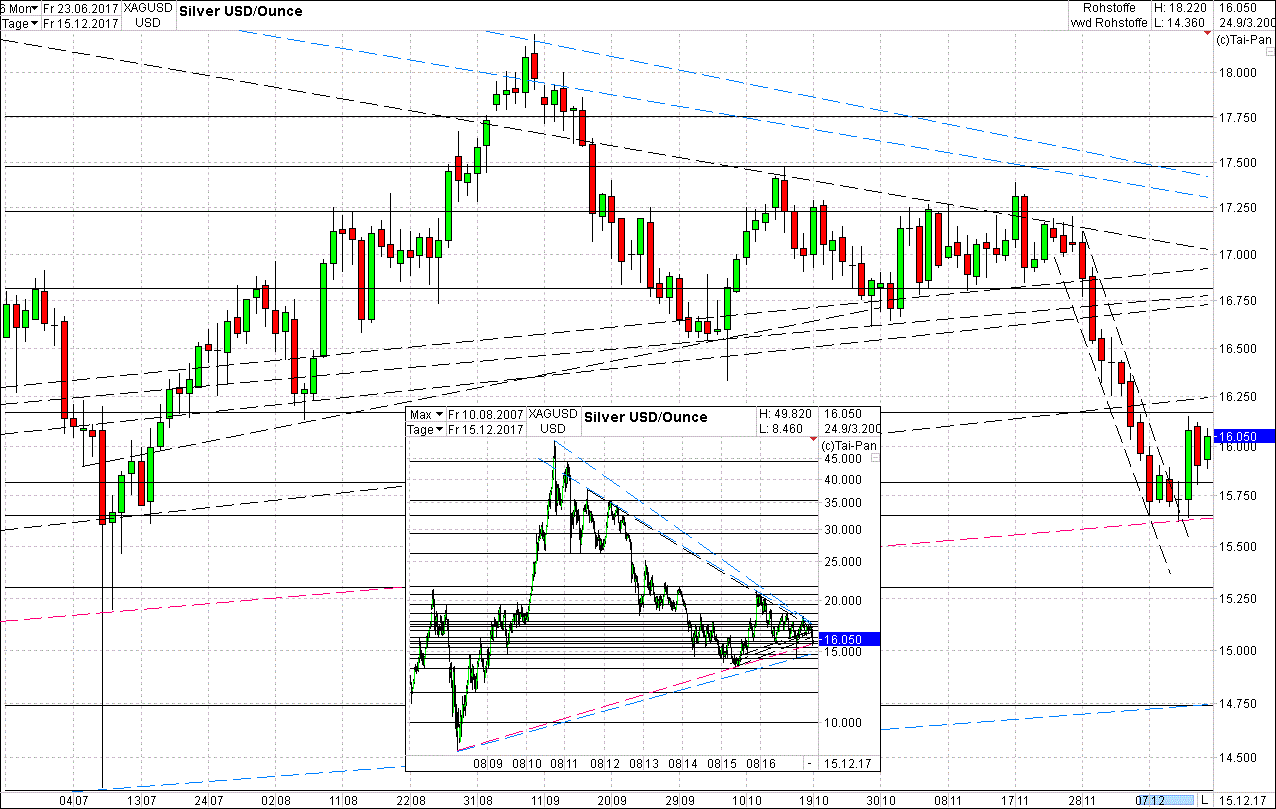Click the inset chart title Silver USD/Ounce
The image size is (1276, 809).
[645, 417]
